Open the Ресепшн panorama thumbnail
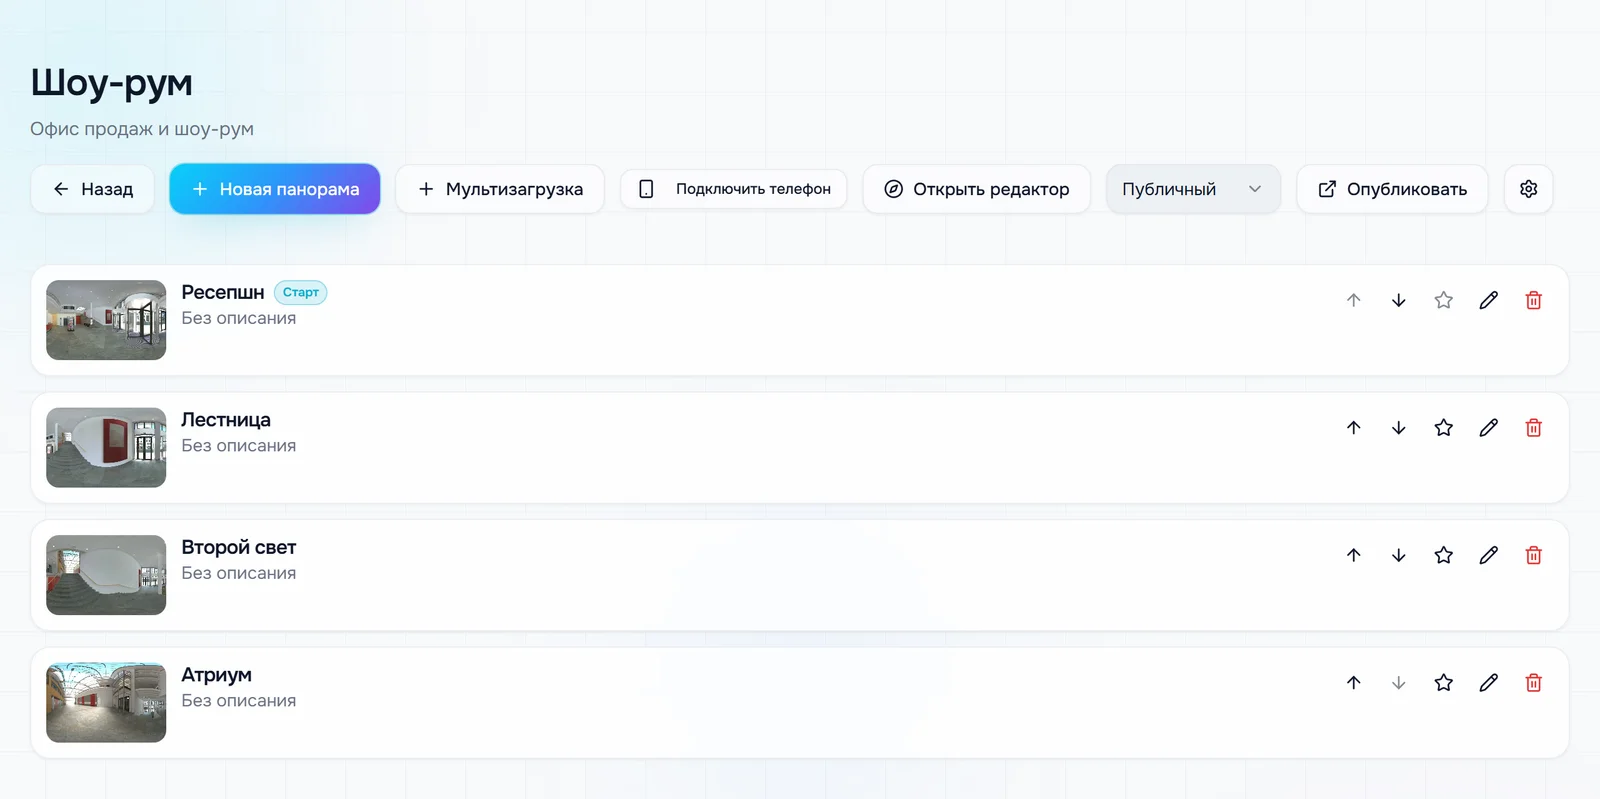The width and height of the screenshot is (1600, 799). coord(106,320)
